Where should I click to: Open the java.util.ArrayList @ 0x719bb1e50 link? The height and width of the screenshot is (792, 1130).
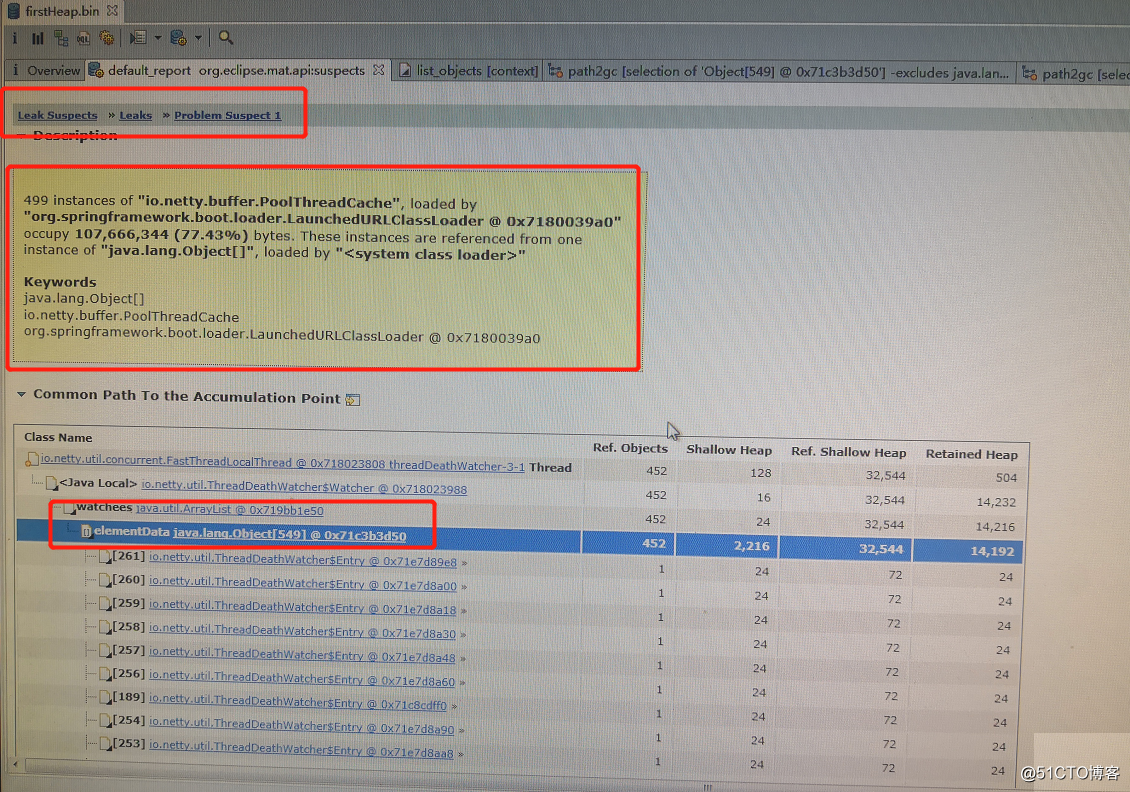point(229,510)
